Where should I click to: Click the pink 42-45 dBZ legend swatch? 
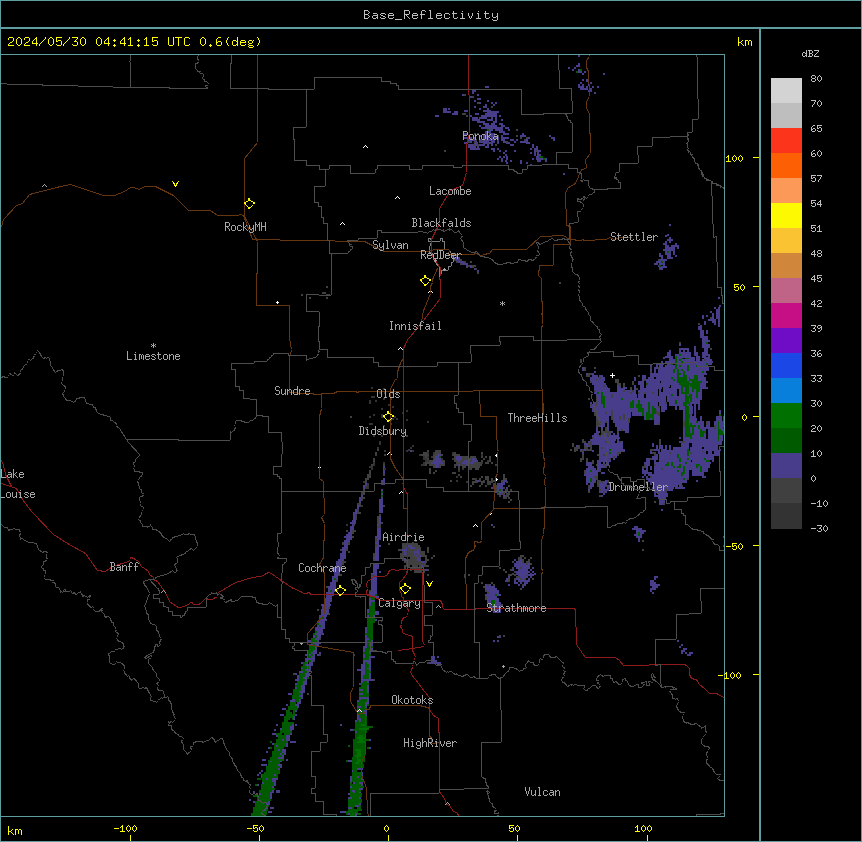click(786, 291)
